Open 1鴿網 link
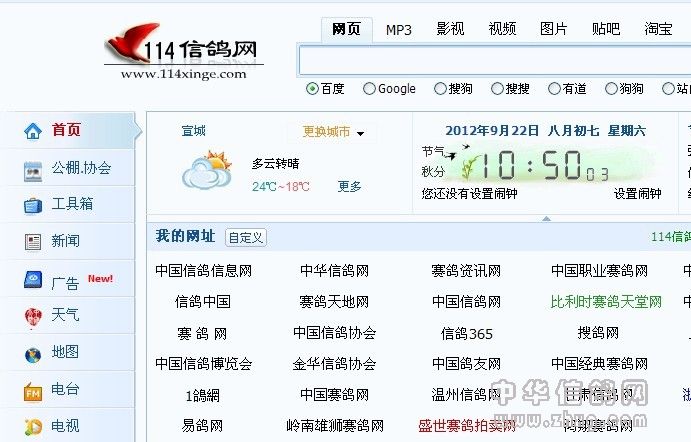 [203, 396]
